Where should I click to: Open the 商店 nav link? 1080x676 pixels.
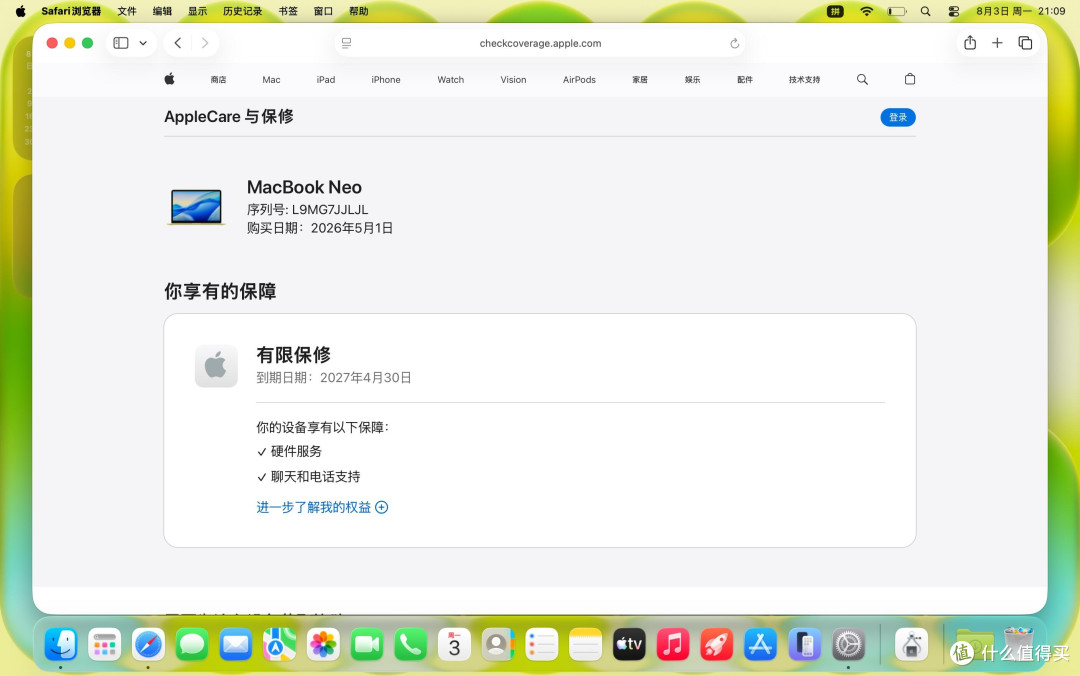[218, 80]
